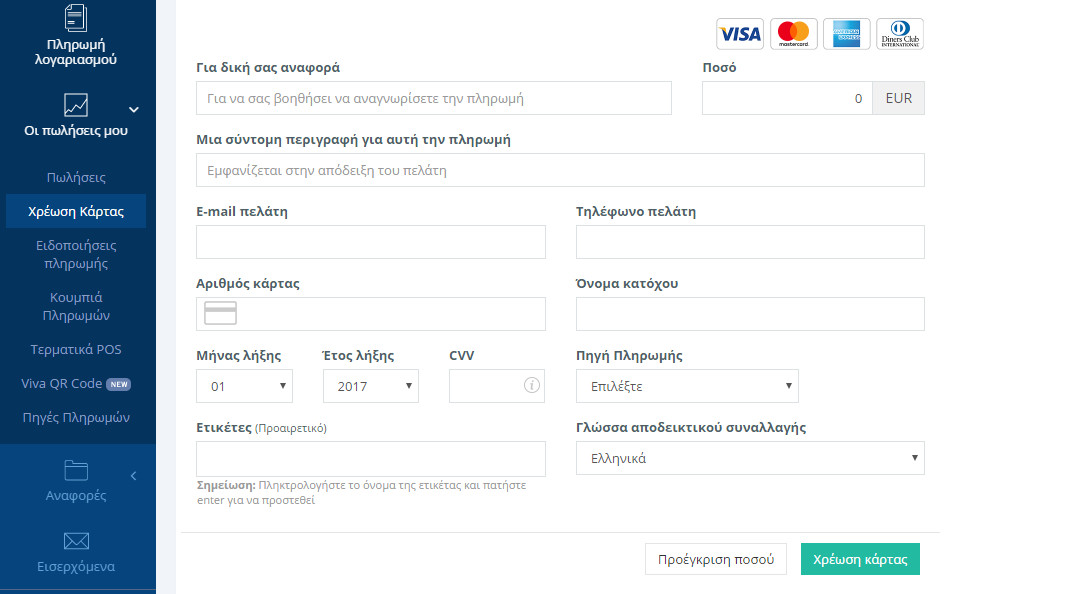The height and width of the screenshot is (594, 1083).
Task: Click the American Express logo
Action: (847, 34)
